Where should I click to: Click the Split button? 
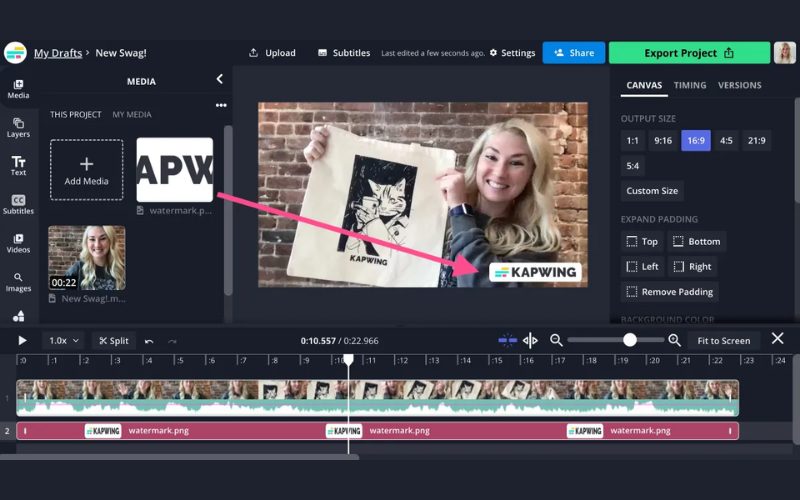coord(114,341)
